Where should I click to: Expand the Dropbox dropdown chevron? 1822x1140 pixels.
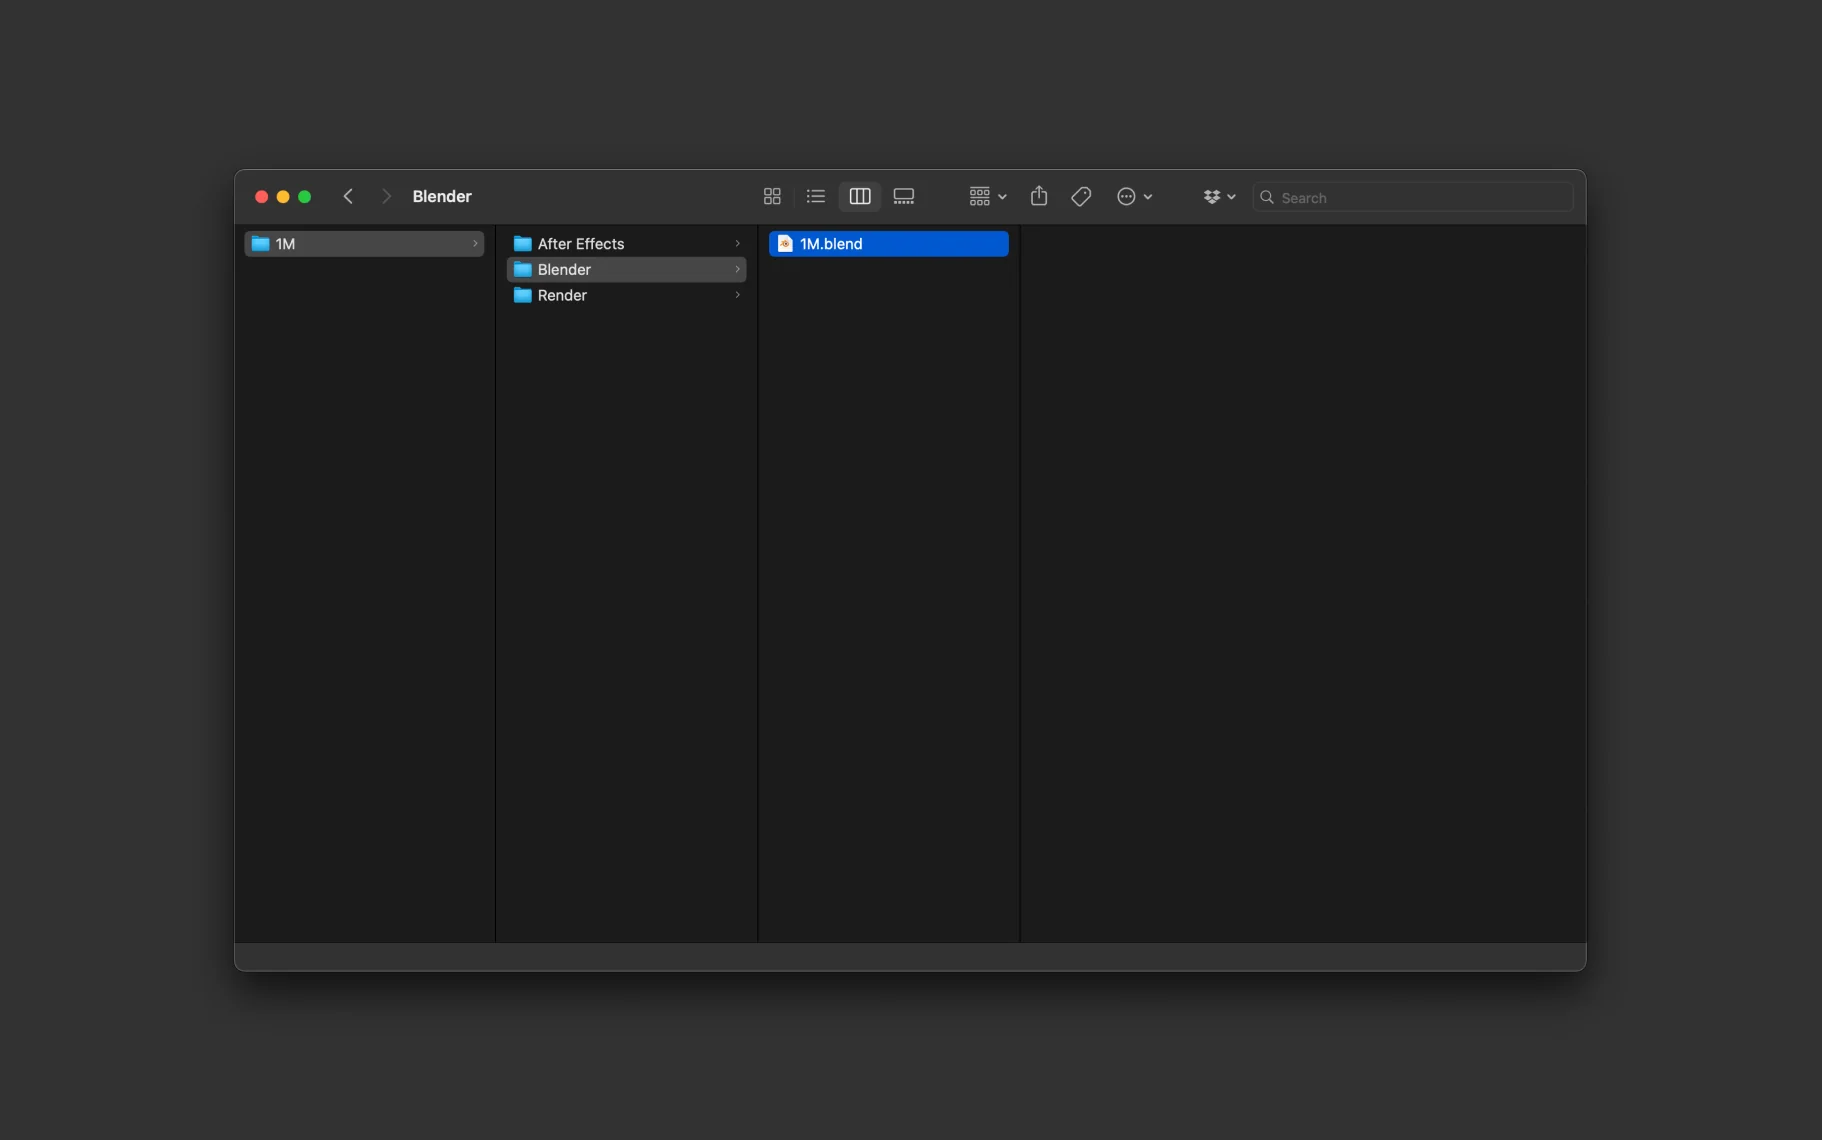tap(1232, 197)
